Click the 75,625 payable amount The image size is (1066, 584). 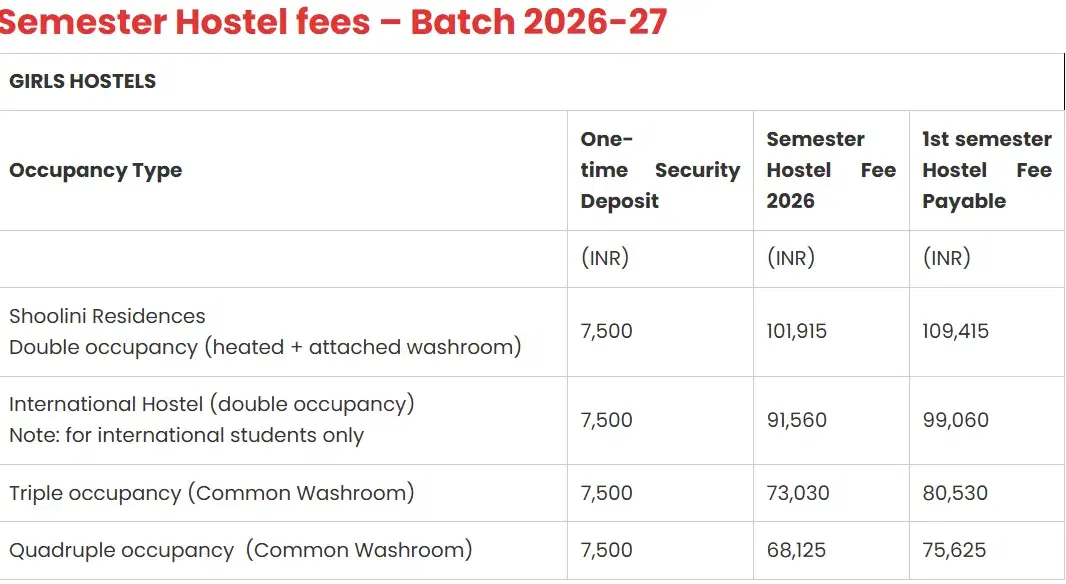pyautogui.click(x=954, y=550)
